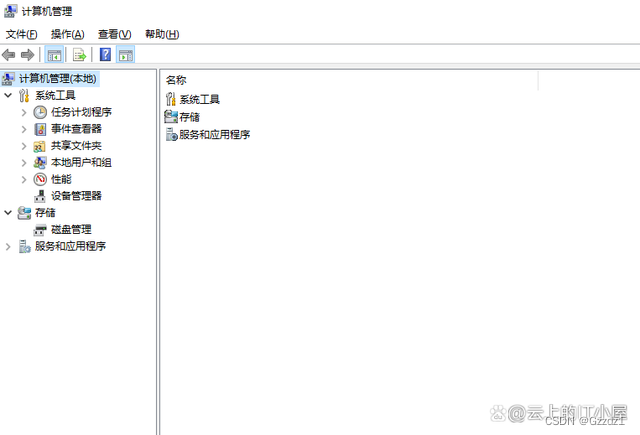Click the 存储 icon in the right pane
This screenshot has height=435, width=640.
coord(171,117)
